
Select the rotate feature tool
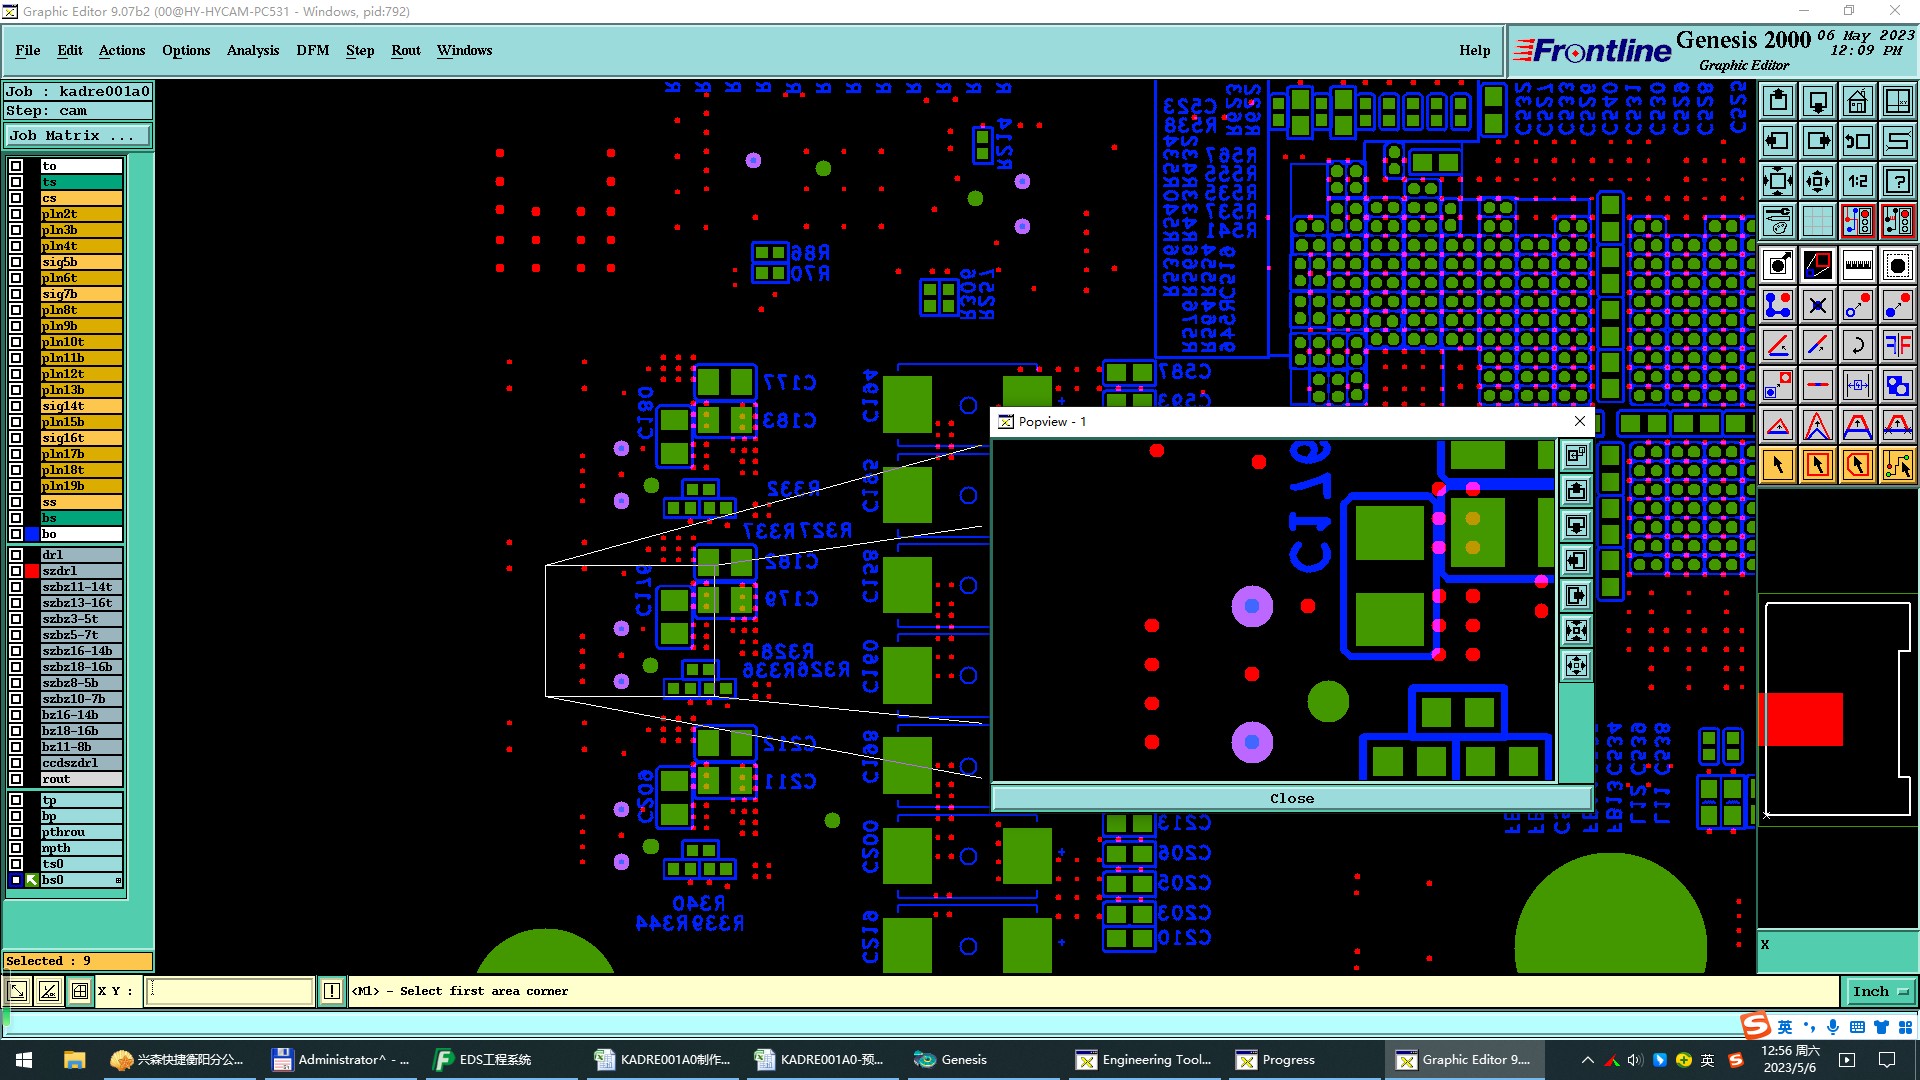point(1857,345)
